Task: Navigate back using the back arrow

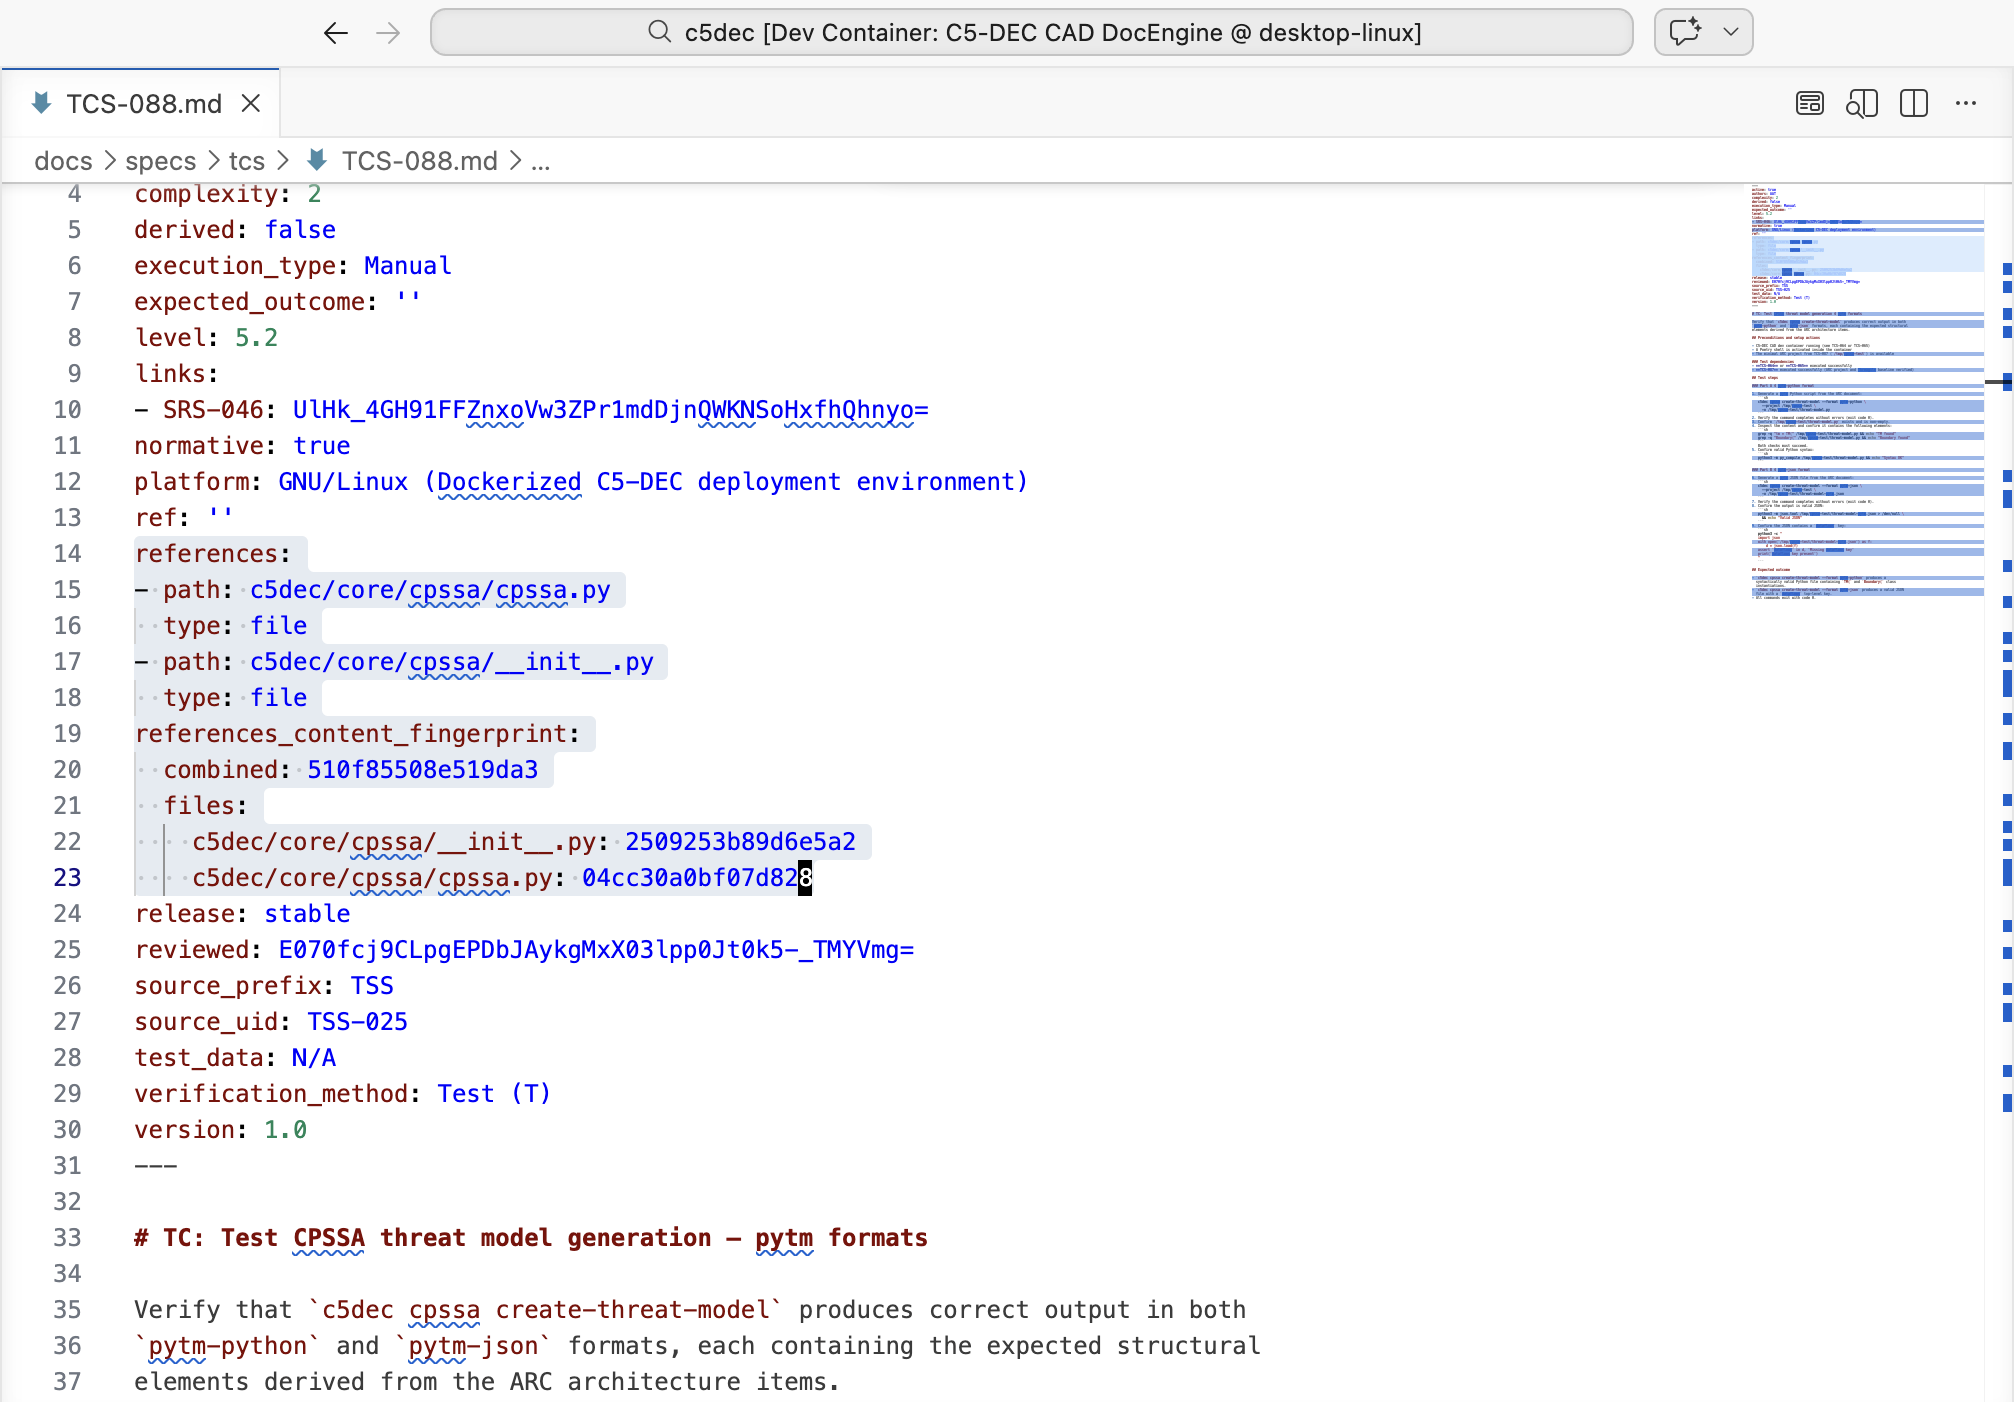Action: 335,32
